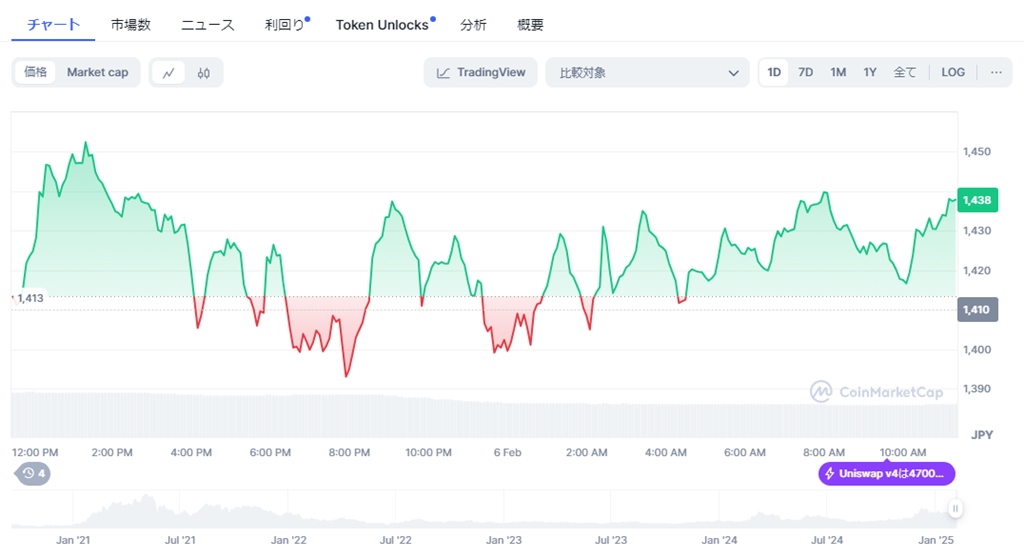Click the history events badge showing 4
Image resolution: width=1024 pixels, height=559 pixels.
click(34, 473)
